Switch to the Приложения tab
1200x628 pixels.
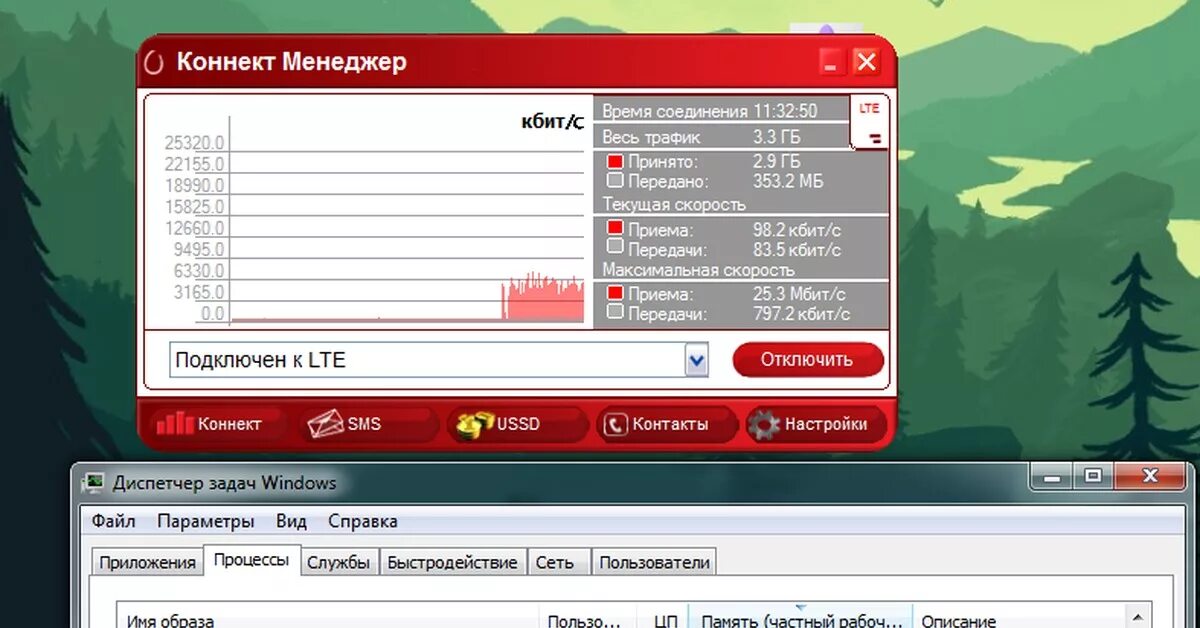click(147, 563)
